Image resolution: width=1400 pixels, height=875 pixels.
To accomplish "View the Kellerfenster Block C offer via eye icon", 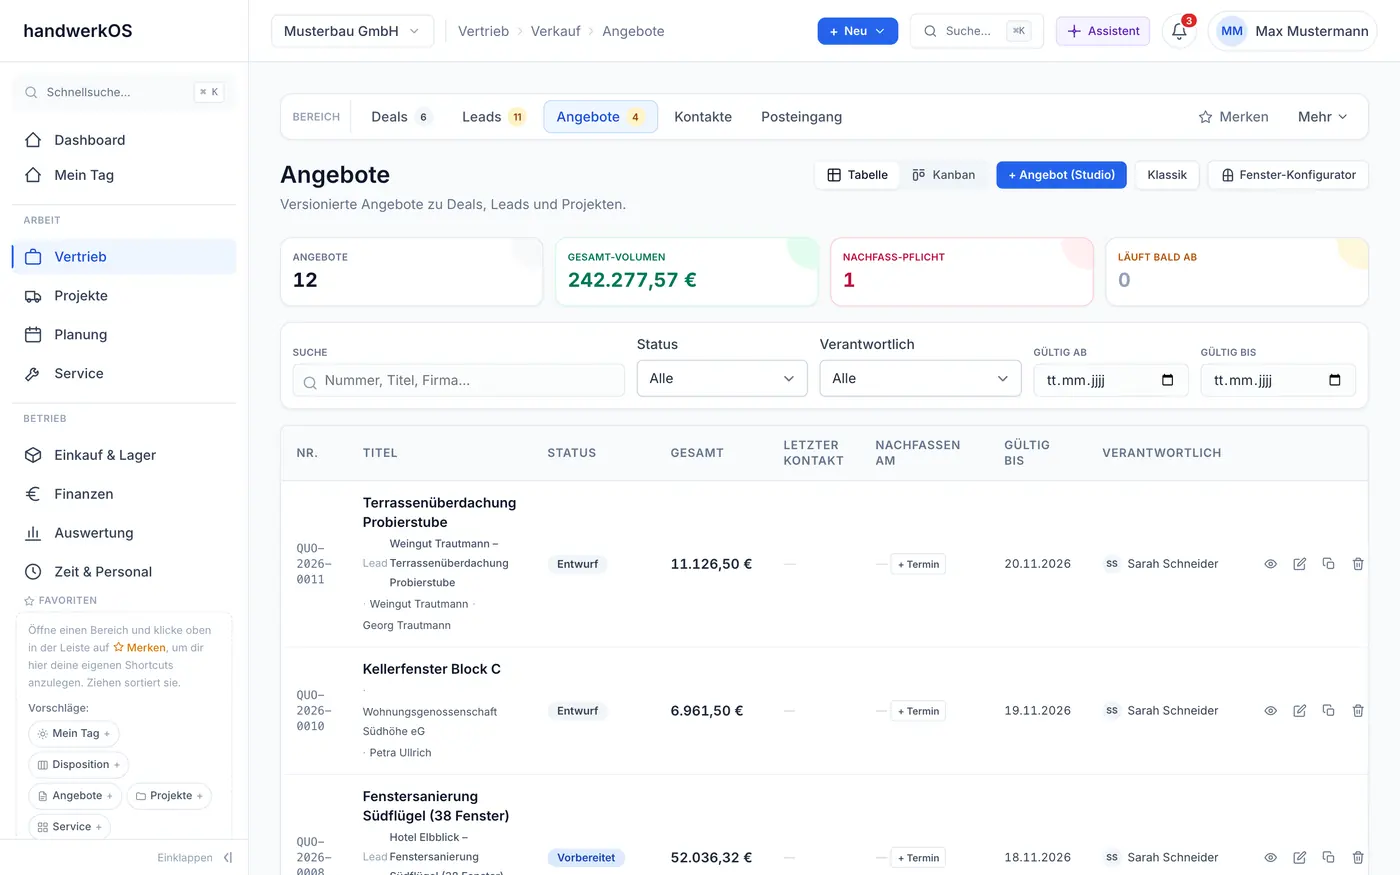I will click(1270, 711).
